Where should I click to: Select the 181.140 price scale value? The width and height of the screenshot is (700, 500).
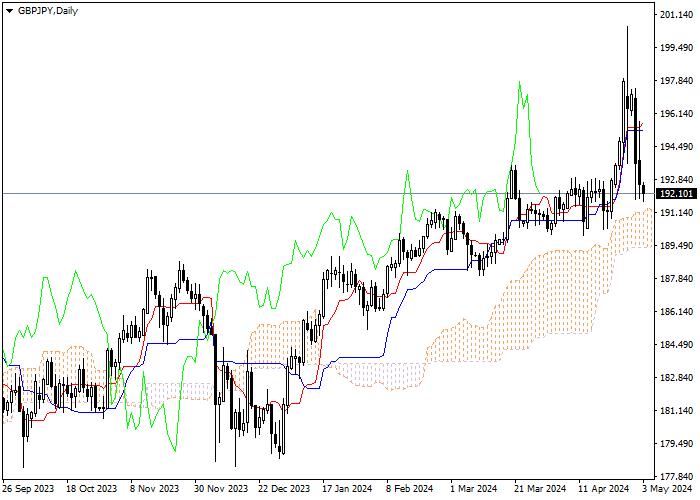(x=676, y=411)
